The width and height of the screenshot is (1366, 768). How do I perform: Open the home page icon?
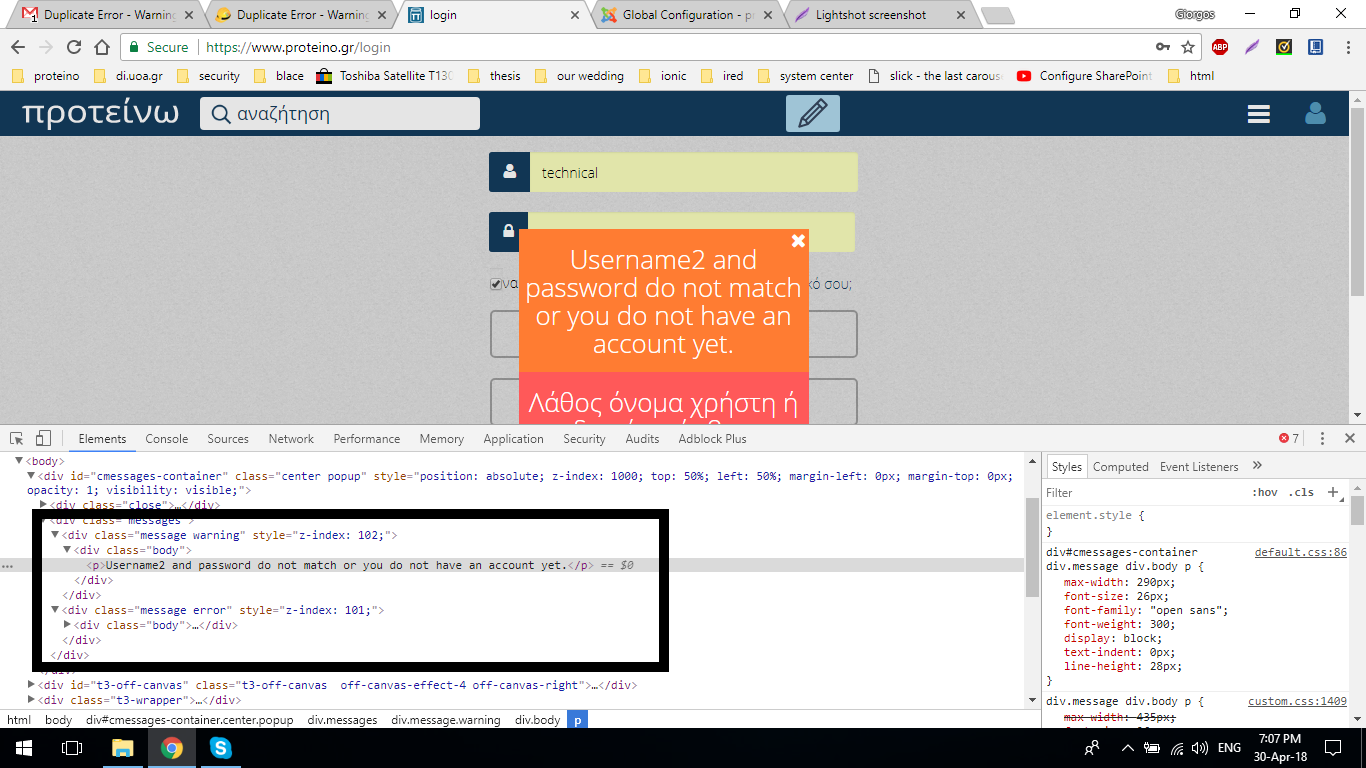[x=102, y=47]
